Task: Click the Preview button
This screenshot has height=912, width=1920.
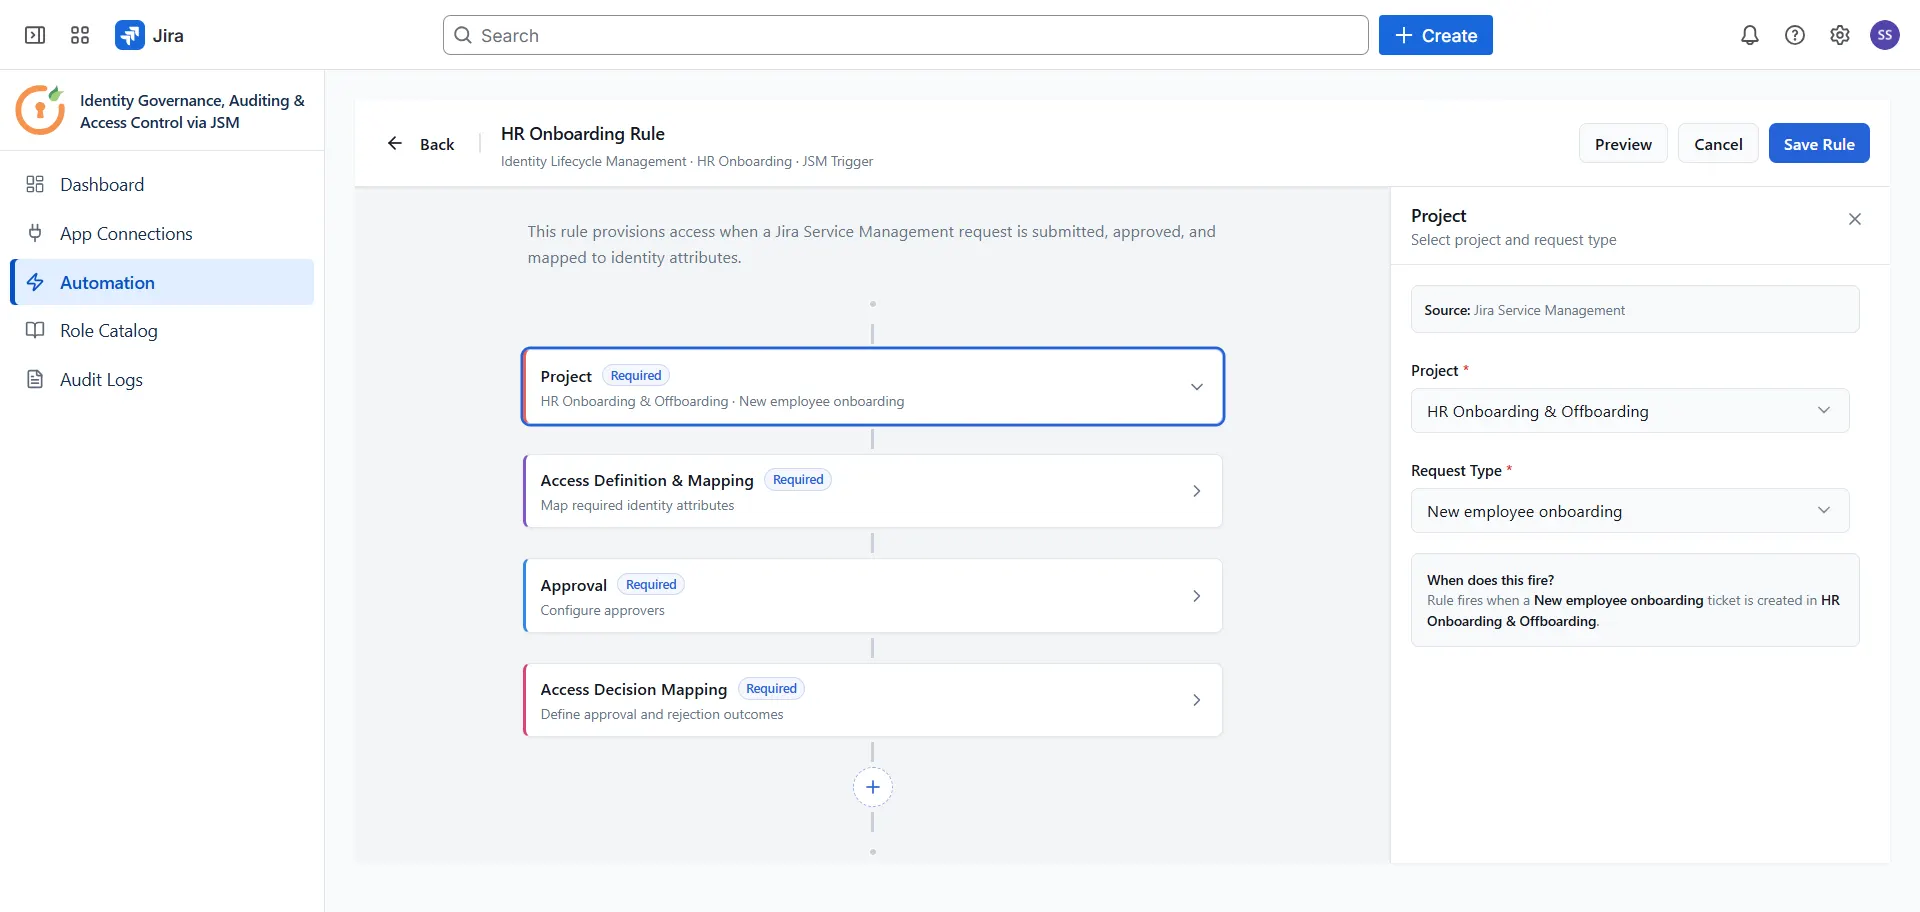Action: [x=1623, y=143]
